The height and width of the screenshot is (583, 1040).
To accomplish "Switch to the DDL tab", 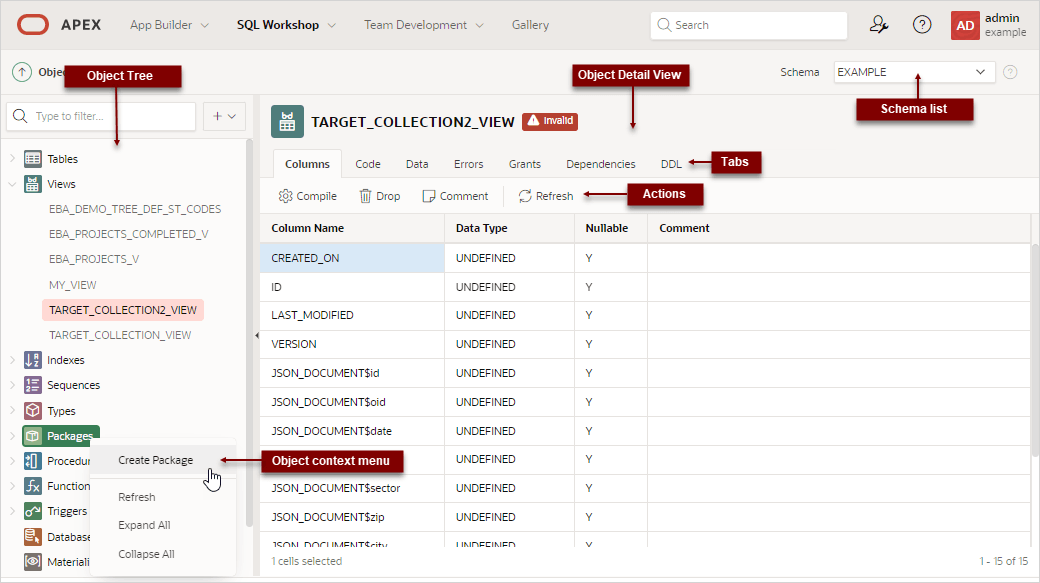I will coord(671,164).
